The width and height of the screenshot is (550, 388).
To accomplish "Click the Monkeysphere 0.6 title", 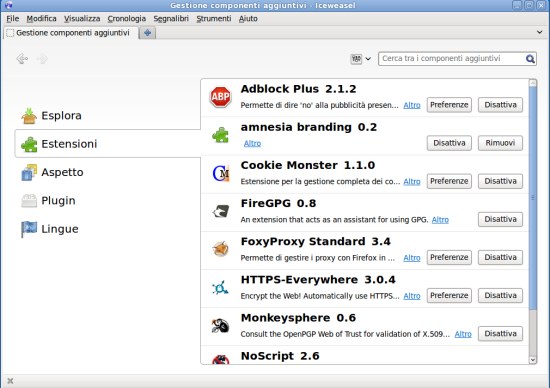I will [298, 318].
